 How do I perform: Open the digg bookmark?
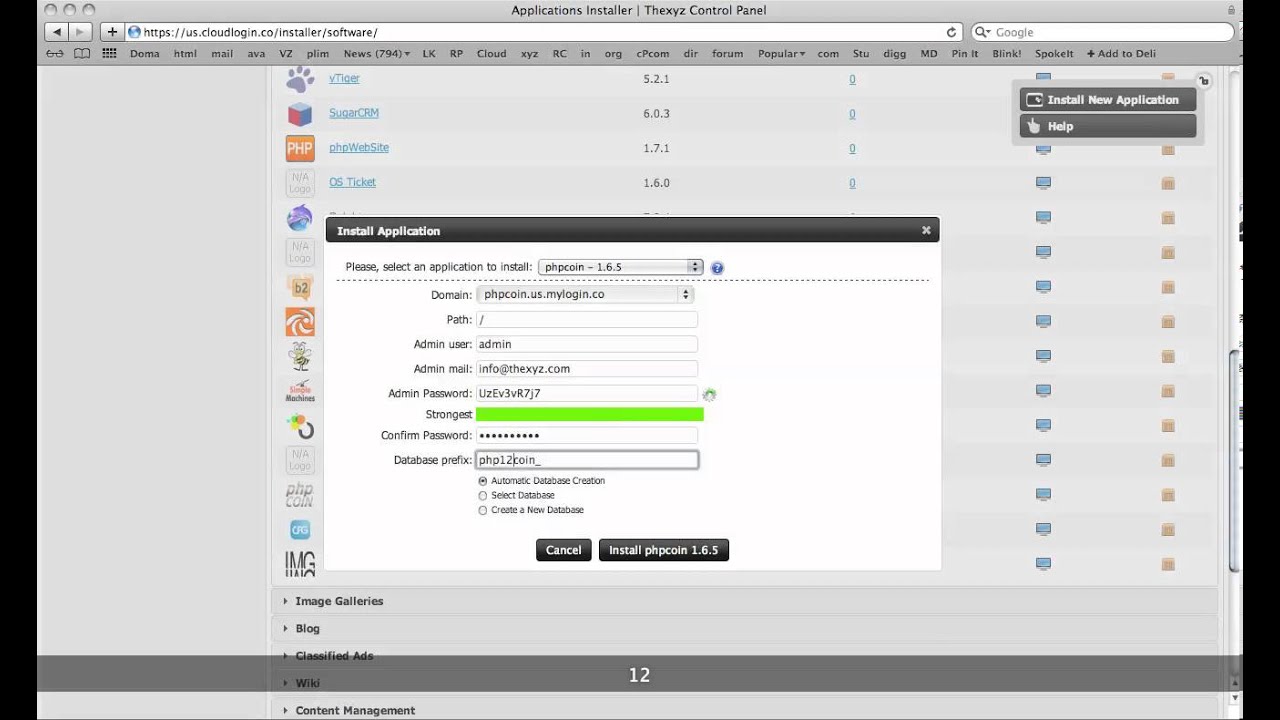coord(893,54)
